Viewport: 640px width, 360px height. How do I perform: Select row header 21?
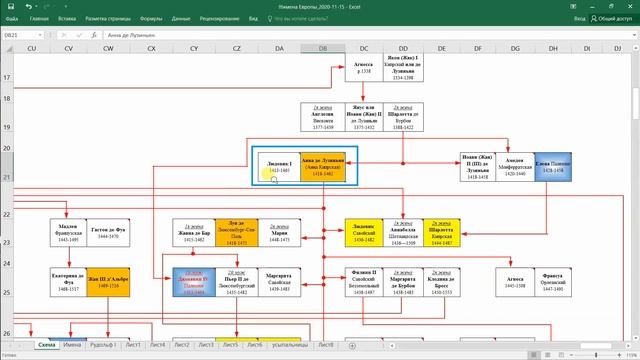[7, 167]
